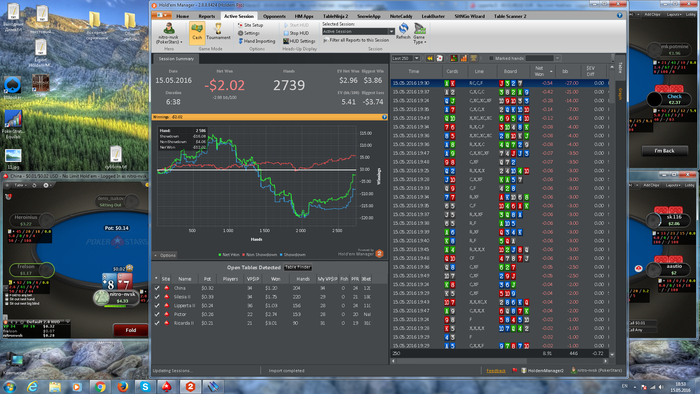
Task: Open the nitro-mvsk hero selector icon
Action: (169, 29)
